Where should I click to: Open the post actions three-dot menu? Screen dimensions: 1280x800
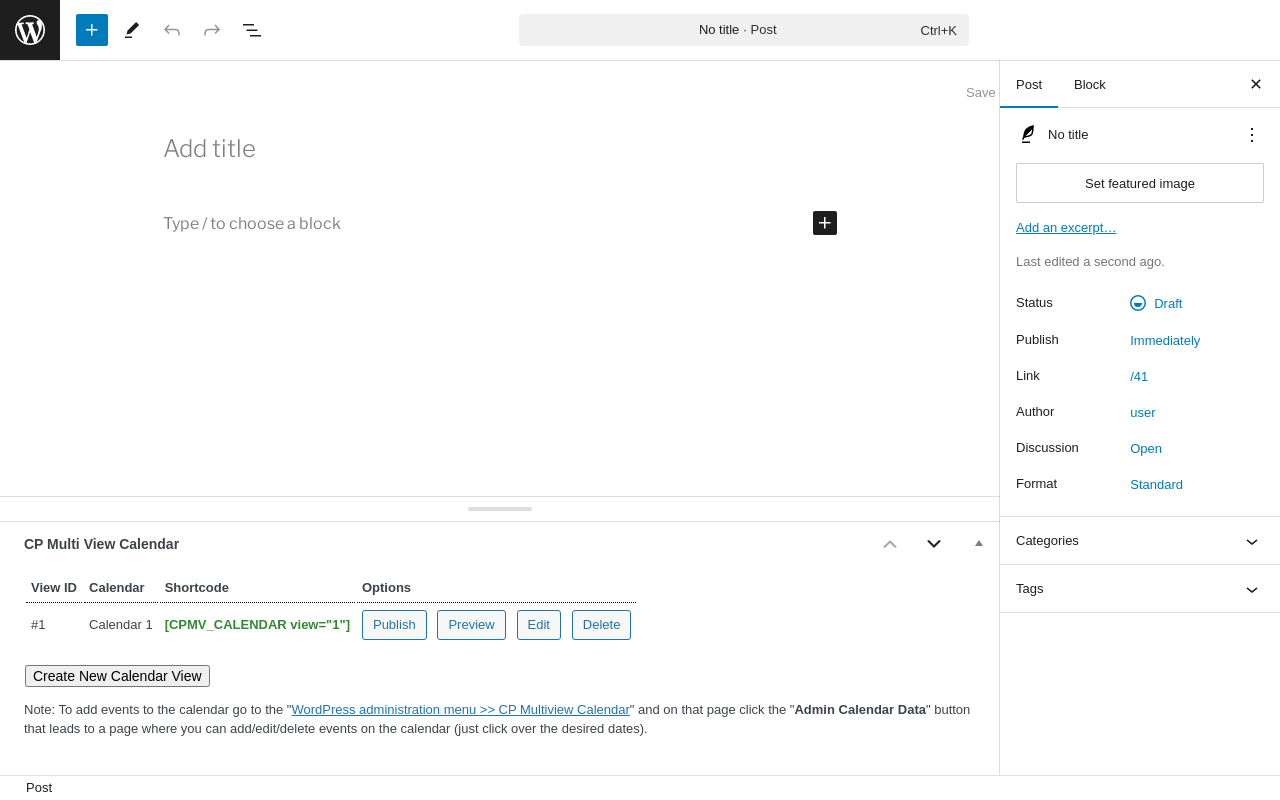click(1252, 134)
